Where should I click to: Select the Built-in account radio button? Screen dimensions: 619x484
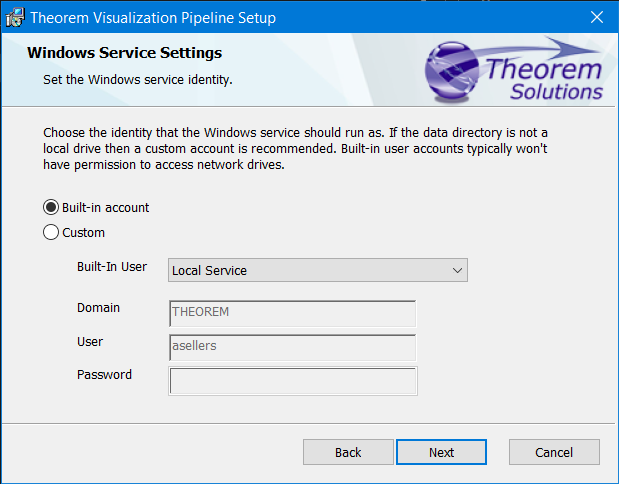tap(51, 208)
